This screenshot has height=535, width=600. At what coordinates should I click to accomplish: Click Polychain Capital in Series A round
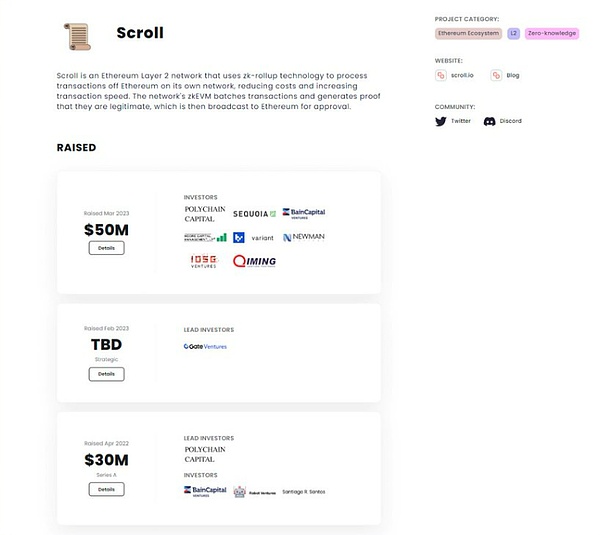coord(205,455)
